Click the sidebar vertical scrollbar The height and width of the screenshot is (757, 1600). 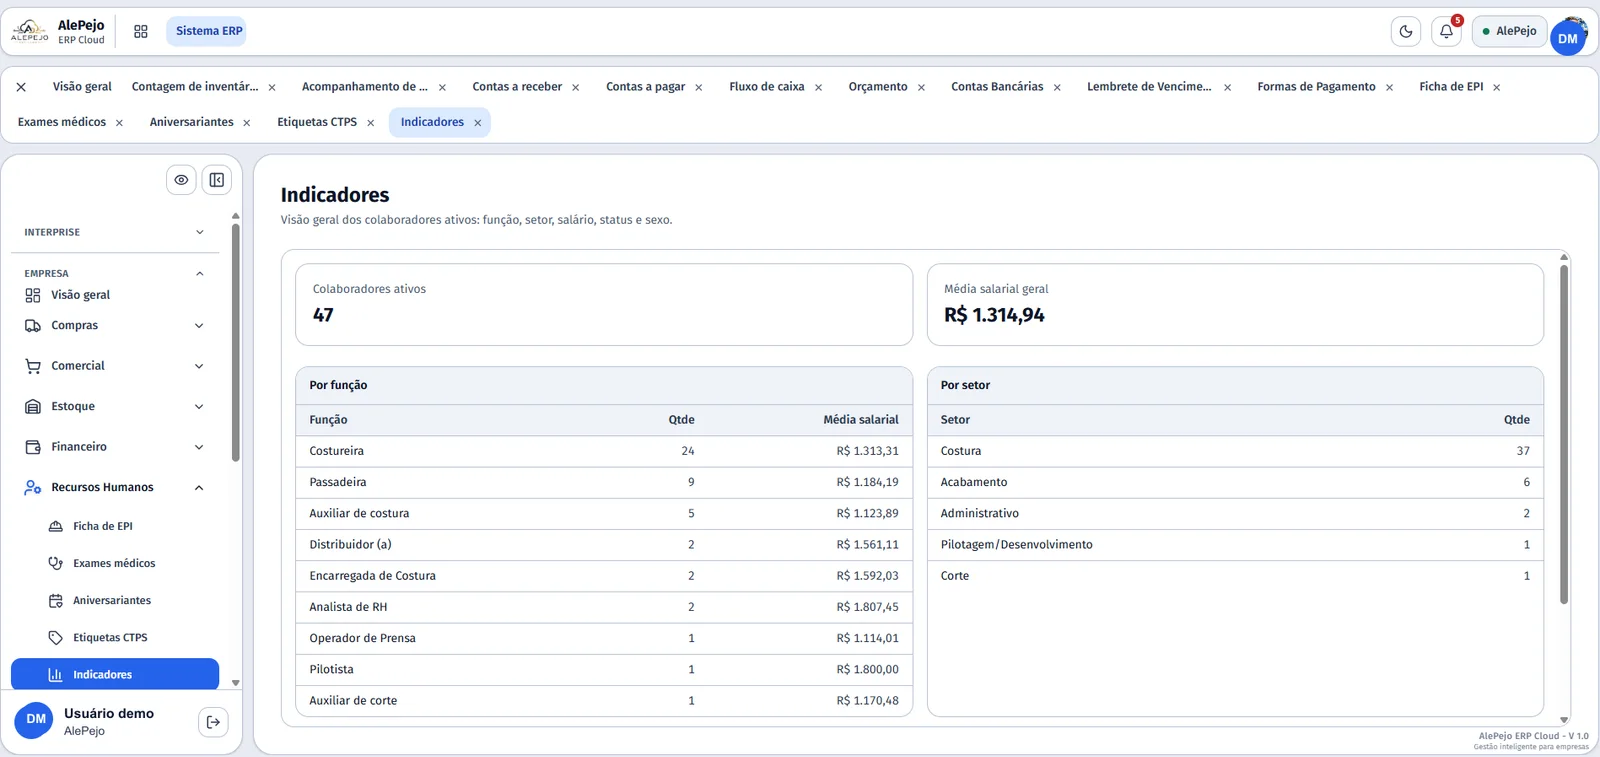click(236, 342)
